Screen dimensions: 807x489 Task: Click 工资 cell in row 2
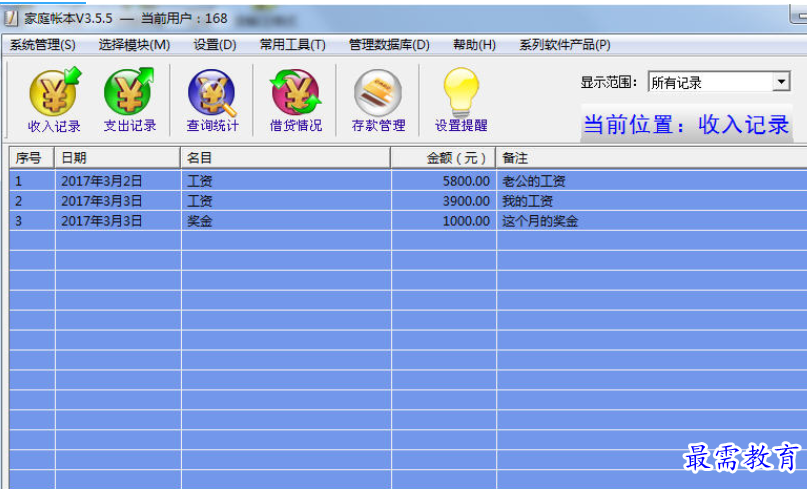click(286, 201)
